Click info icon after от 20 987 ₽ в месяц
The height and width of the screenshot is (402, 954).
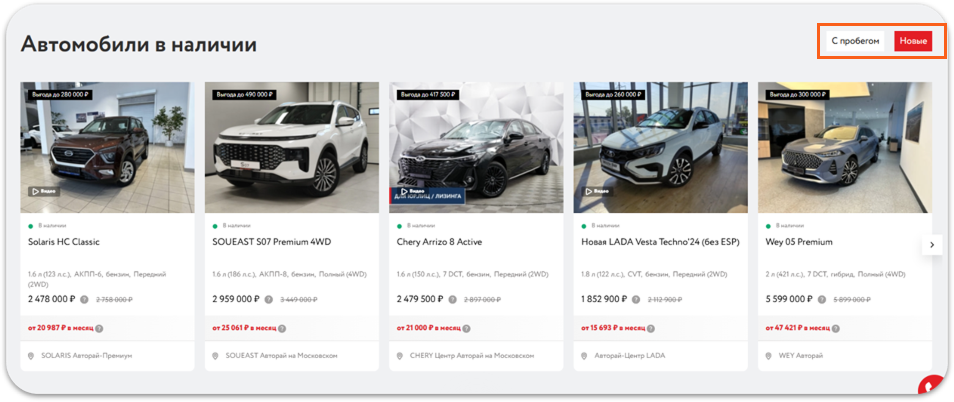coord(99,328)
